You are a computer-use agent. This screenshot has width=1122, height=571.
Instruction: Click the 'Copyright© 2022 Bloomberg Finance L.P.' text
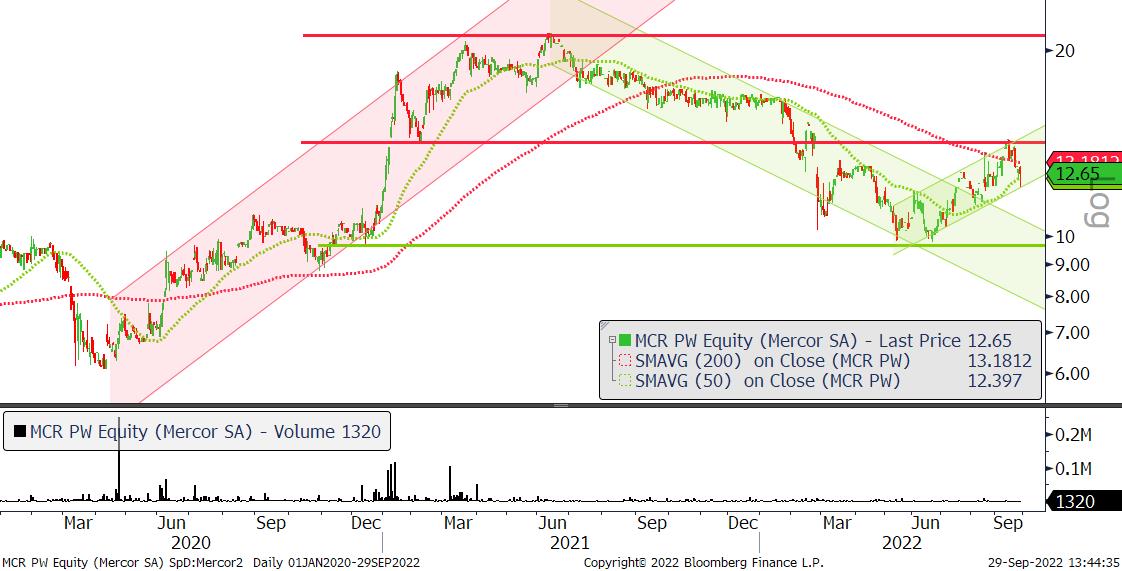pos(703,563)
